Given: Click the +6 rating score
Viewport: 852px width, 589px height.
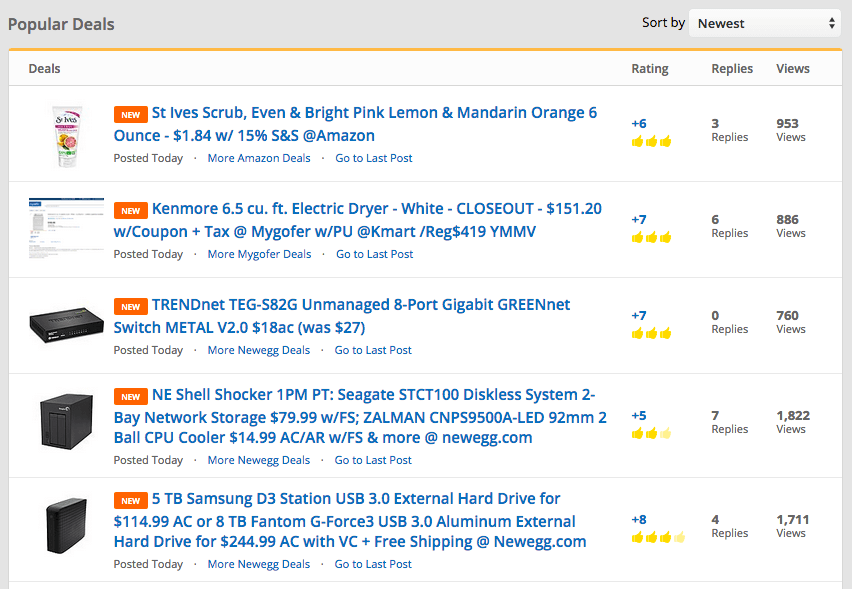Looking at the screenshot, I should (x=639, y=124).
